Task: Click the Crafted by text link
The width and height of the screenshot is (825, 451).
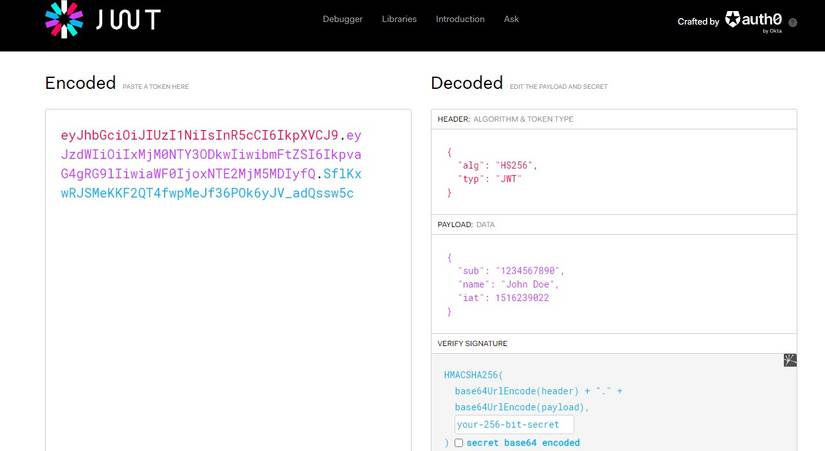Action: tap(698, 21)
